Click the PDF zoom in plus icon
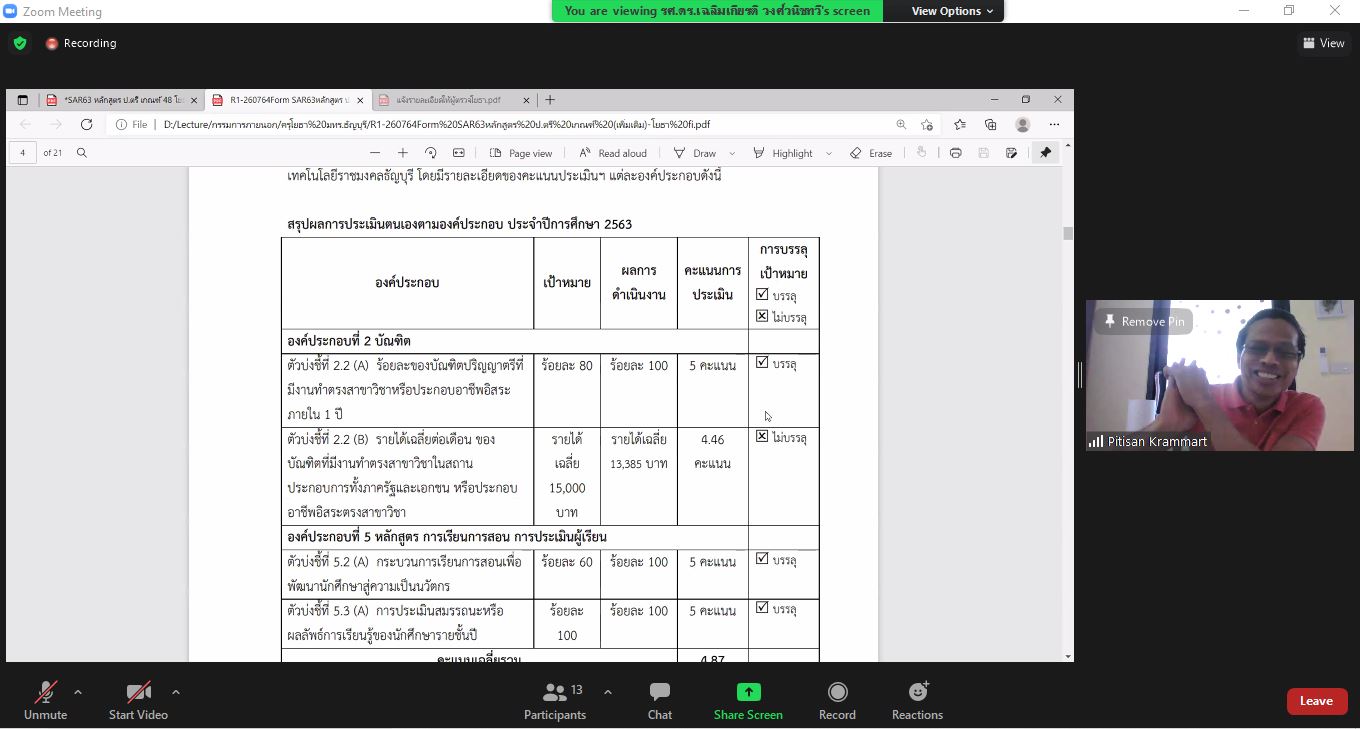 pyautogui.click(x=403, y=153)
